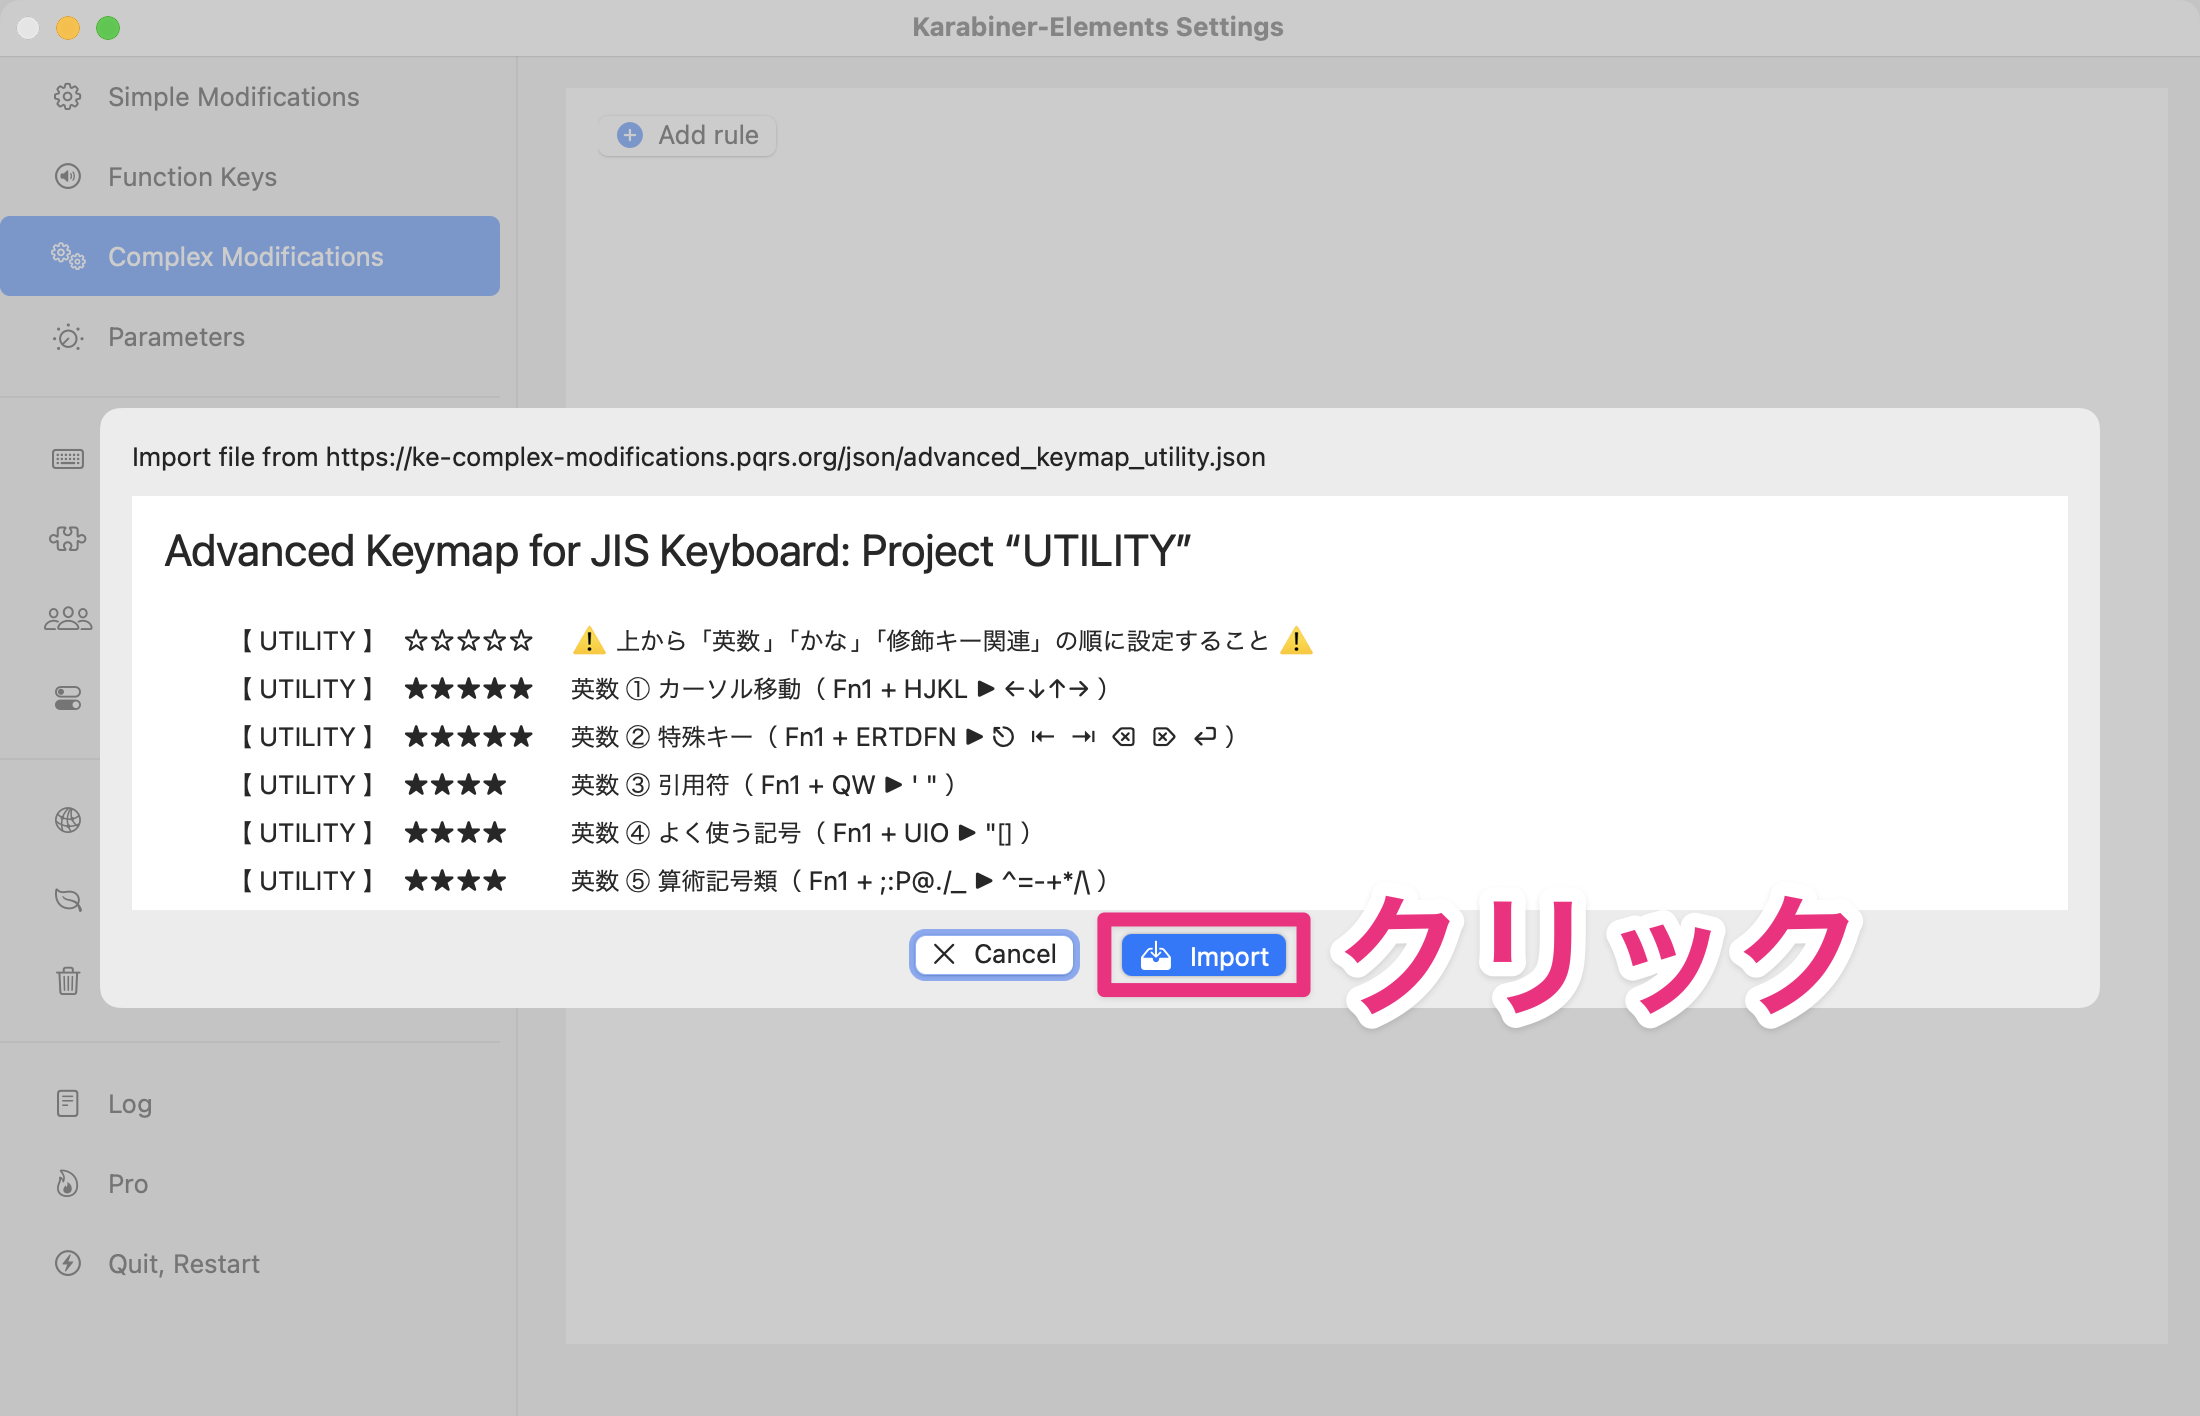Screen dimensions: 2200x1416
Task: Open the Pro section
Action: pos(128,1184)
